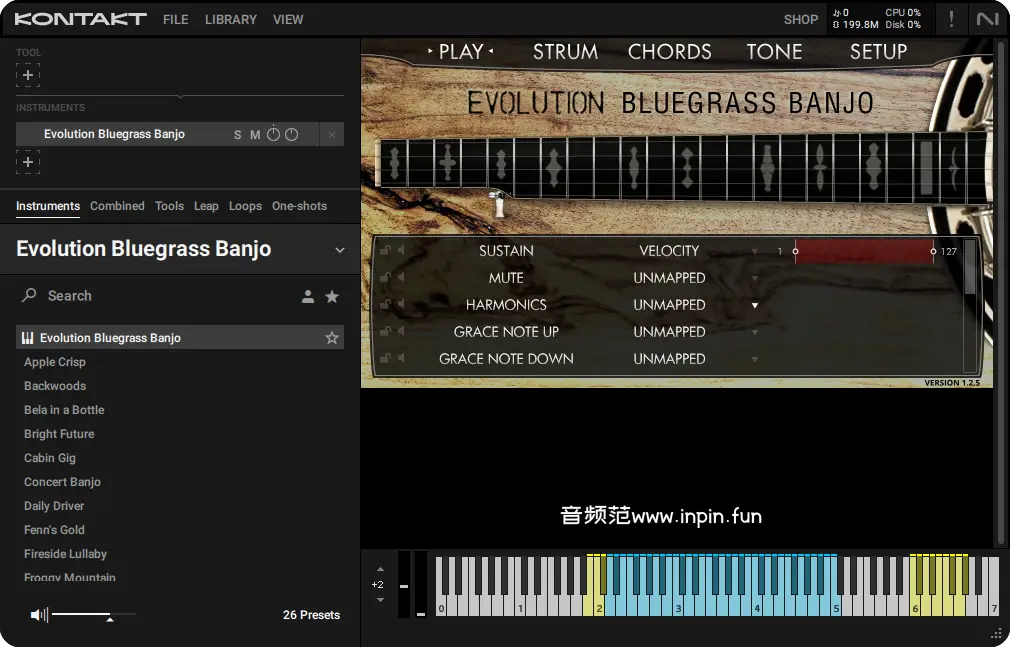Expand the Evolution Bluegrass Banjo library chevron
Screen dimensions: 1010x647
click(339, 250)
